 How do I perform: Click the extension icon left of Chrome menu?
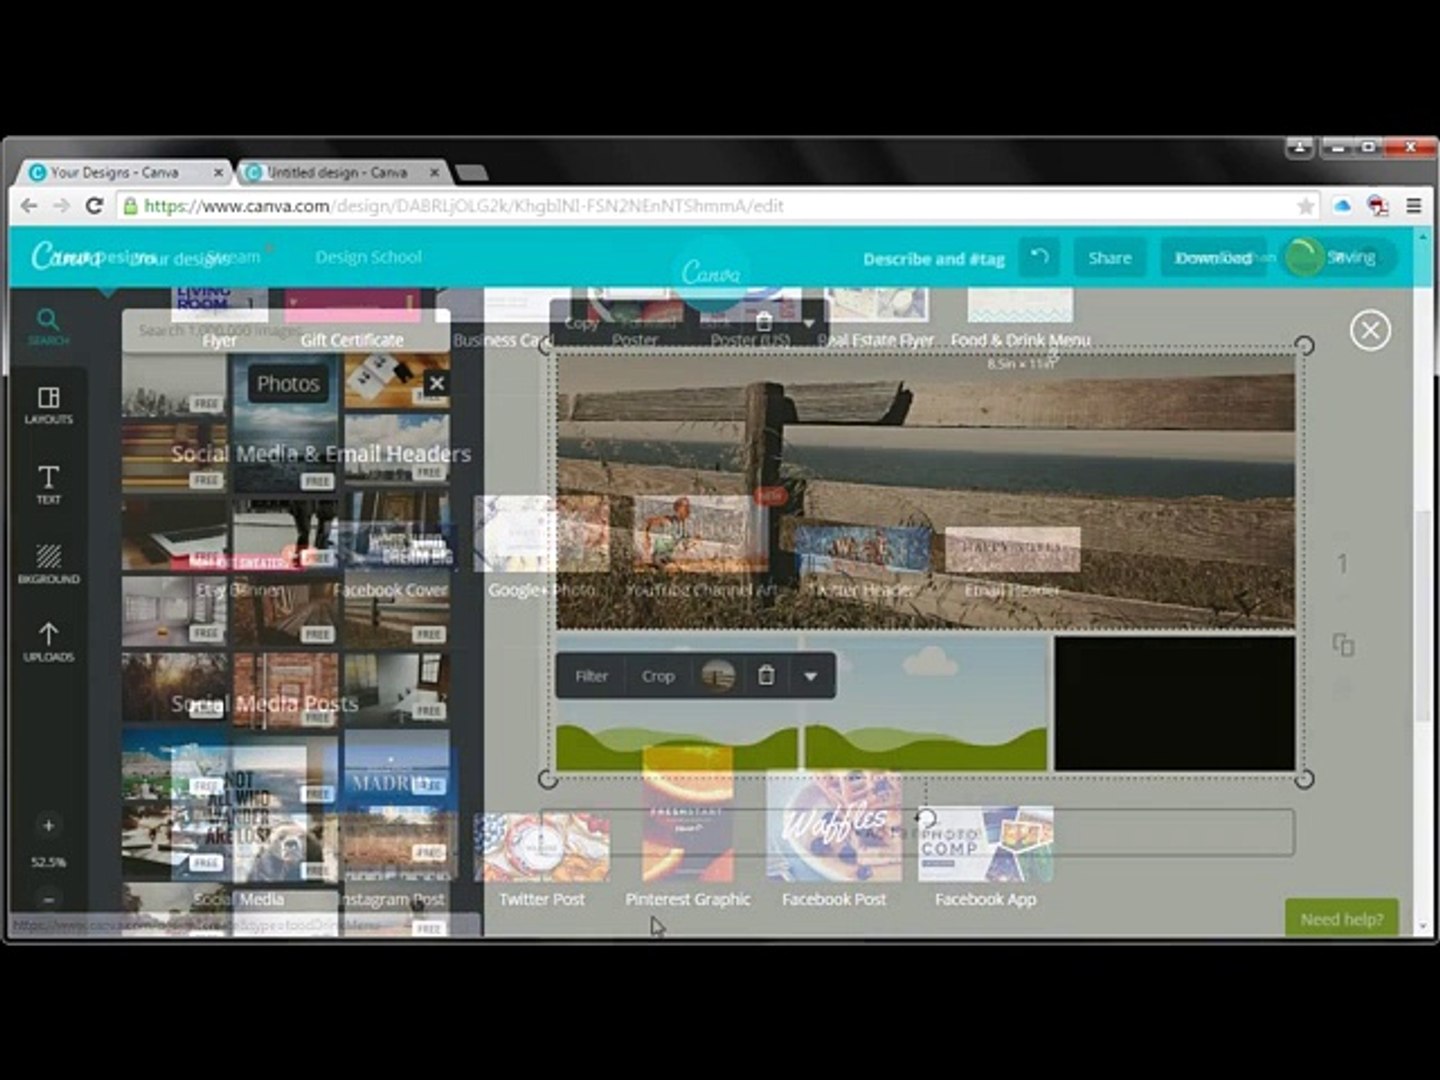[1378, 205]
